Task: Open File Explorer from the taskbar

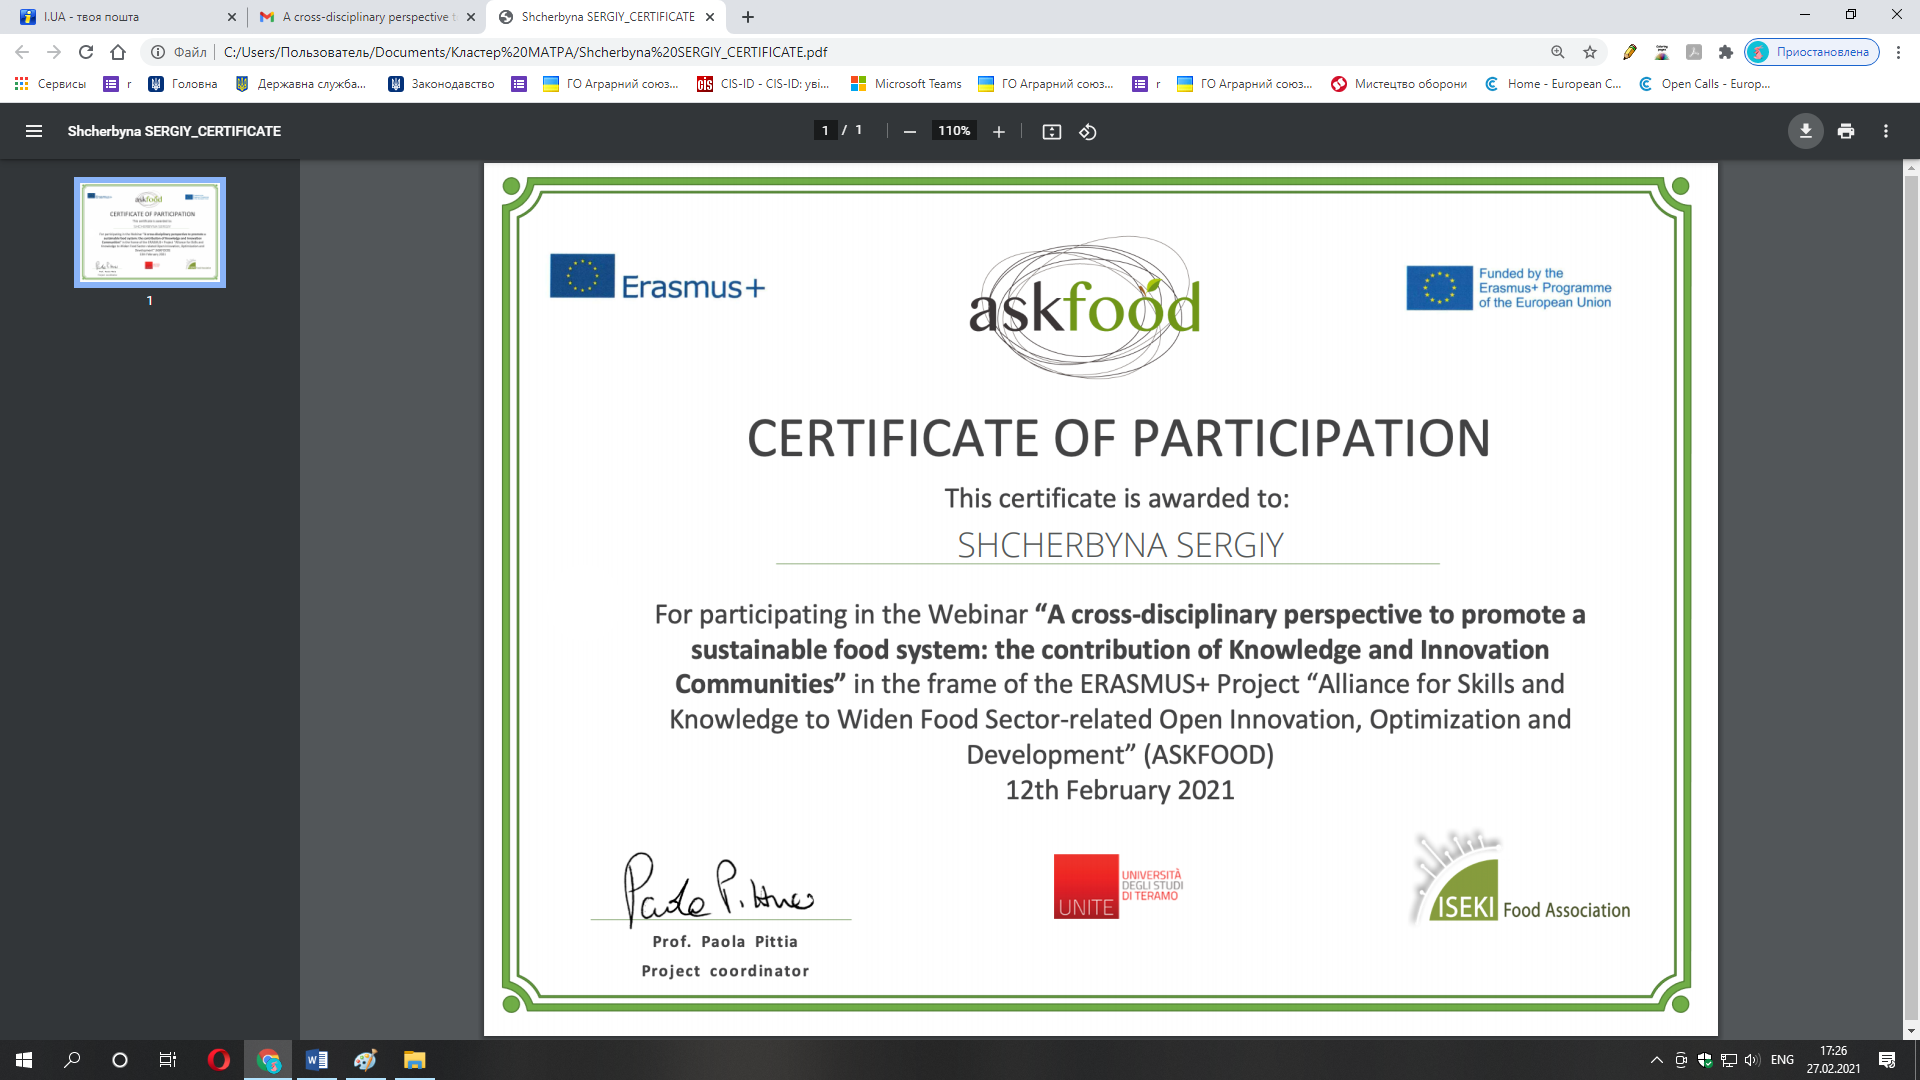Action: (414, 1060)
